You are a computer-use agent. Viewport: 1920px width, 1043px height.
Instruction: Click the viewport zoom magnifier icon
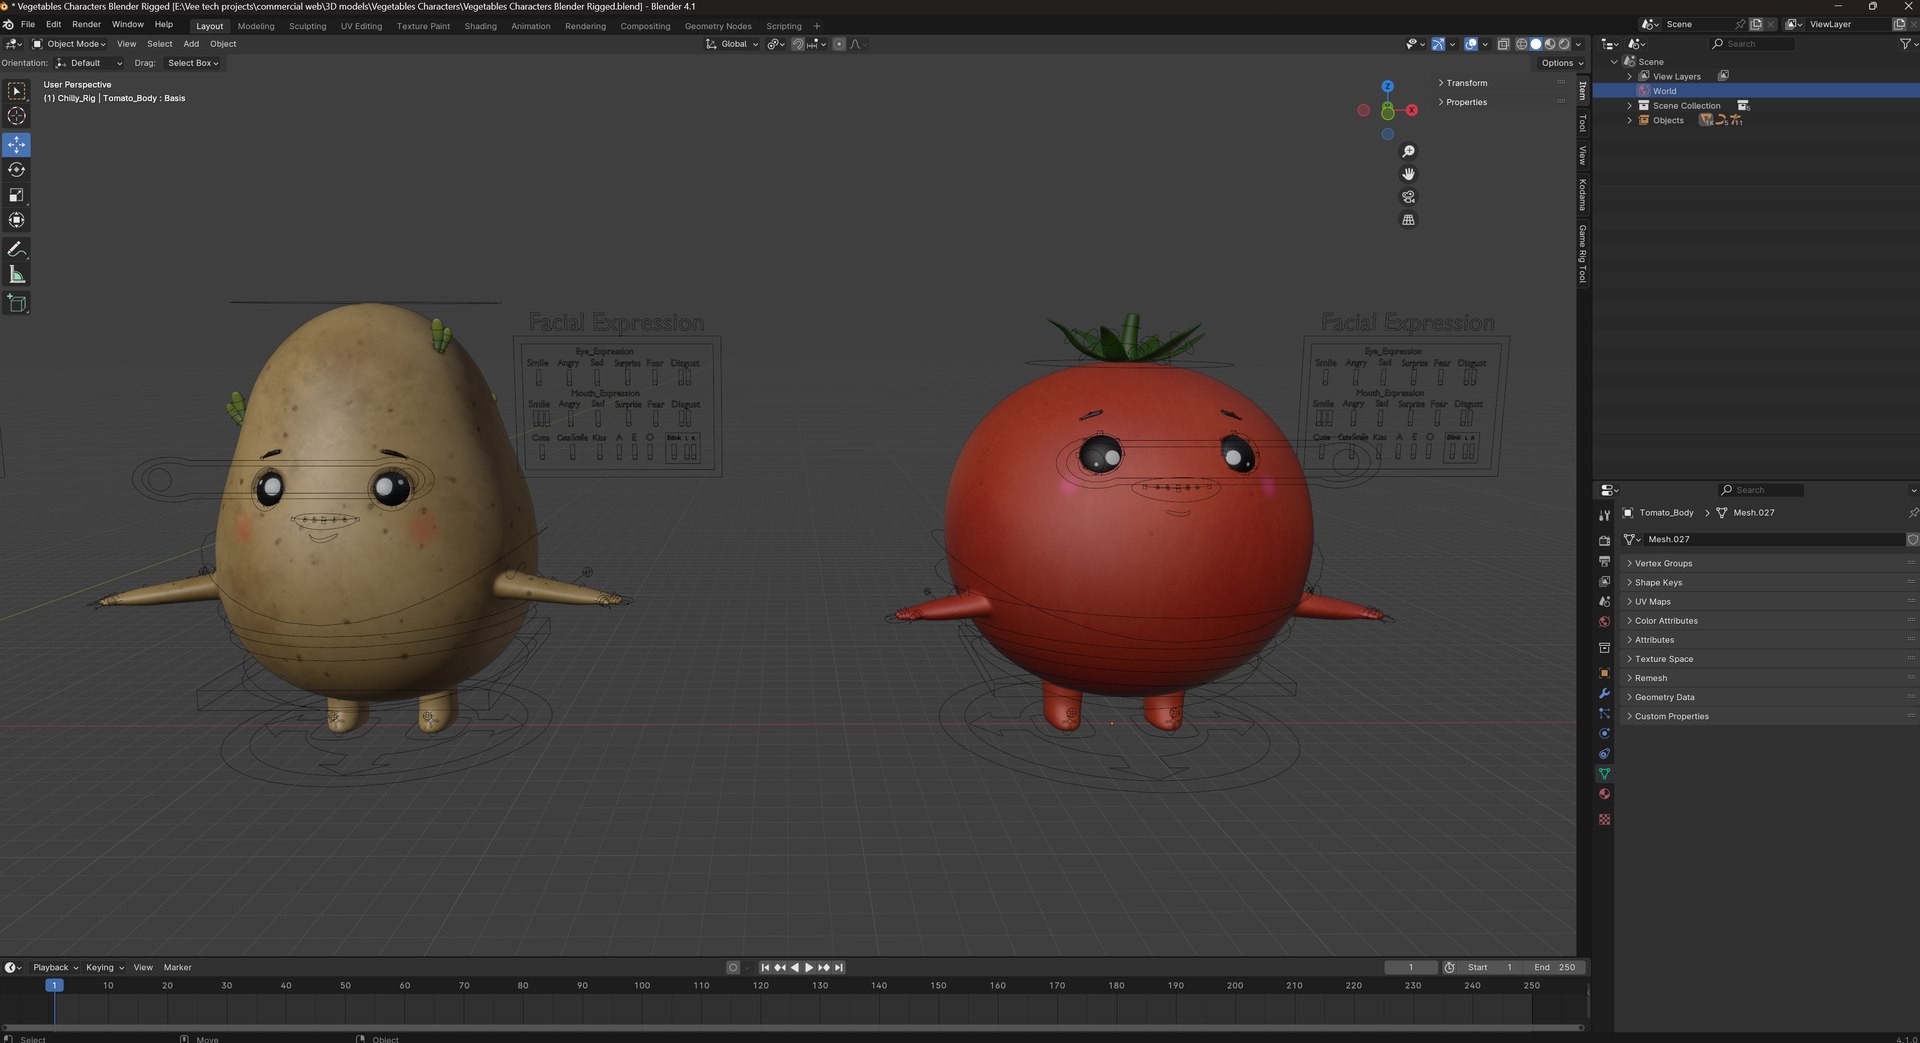tap(1408, 151)
